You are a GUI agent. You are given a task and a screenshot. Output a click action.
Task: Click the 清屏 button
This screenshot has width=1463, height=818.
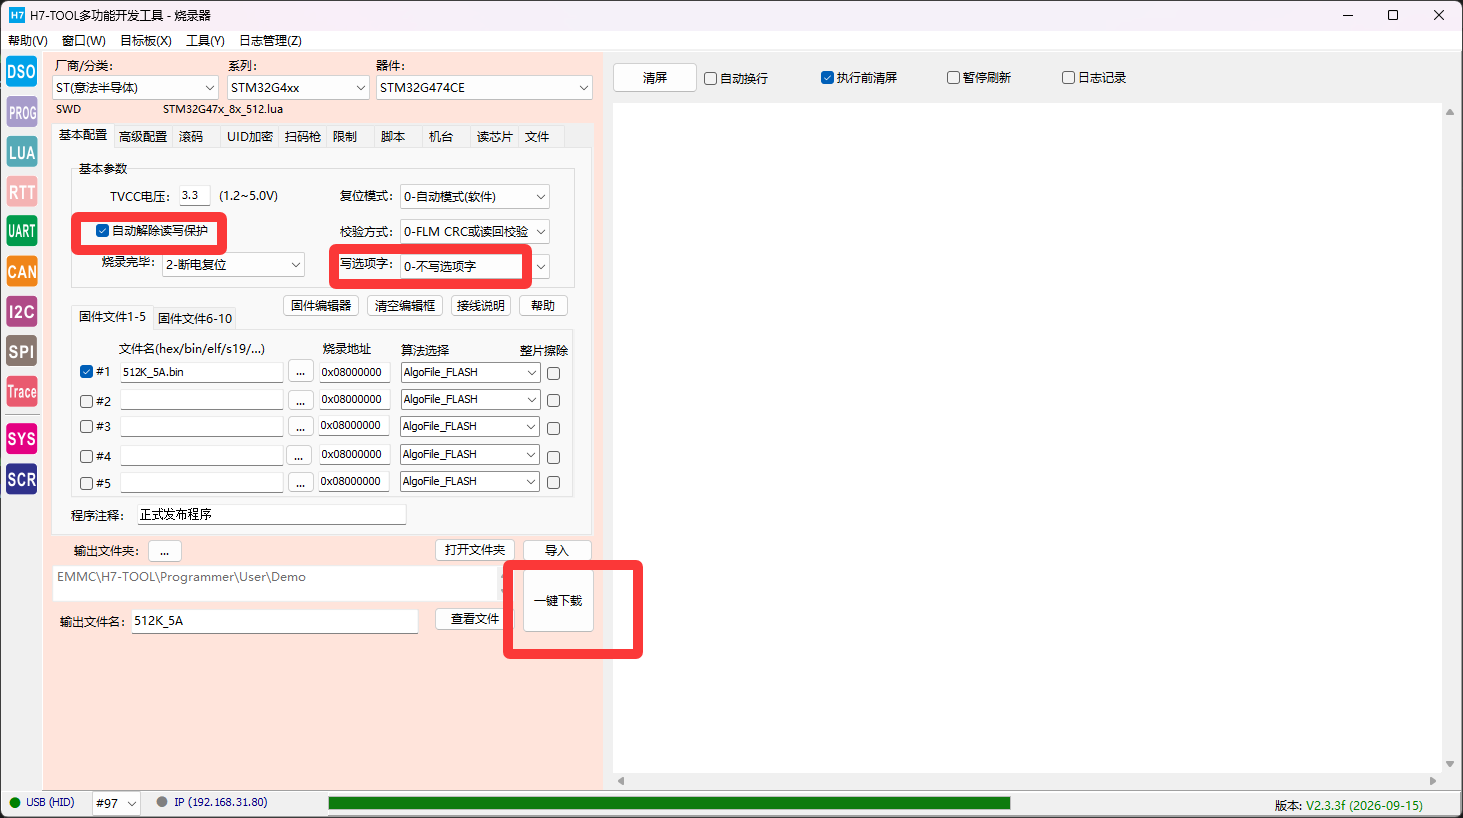click(x=655, y=78)
